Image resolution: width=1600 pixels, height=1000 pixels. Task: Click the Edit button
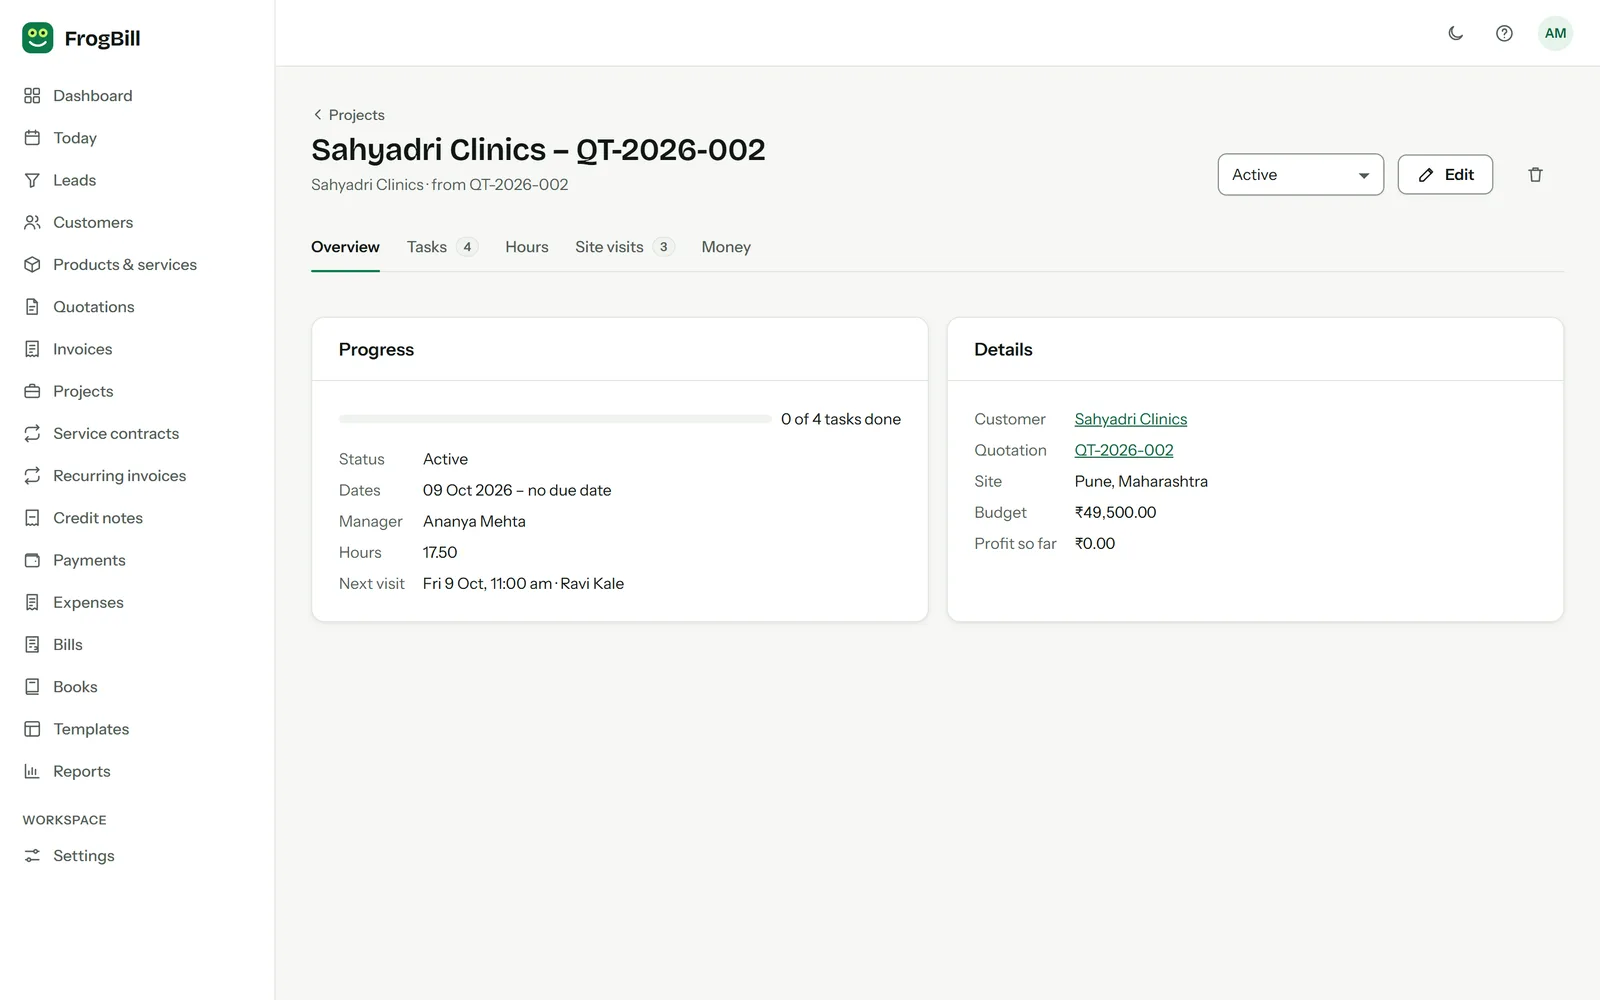(1445, 175)
